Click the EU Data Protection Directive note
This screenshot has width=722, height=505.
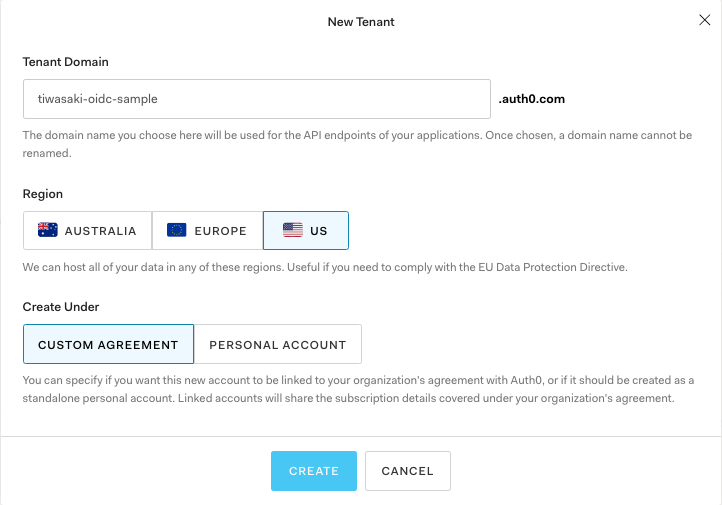[325, 267]
